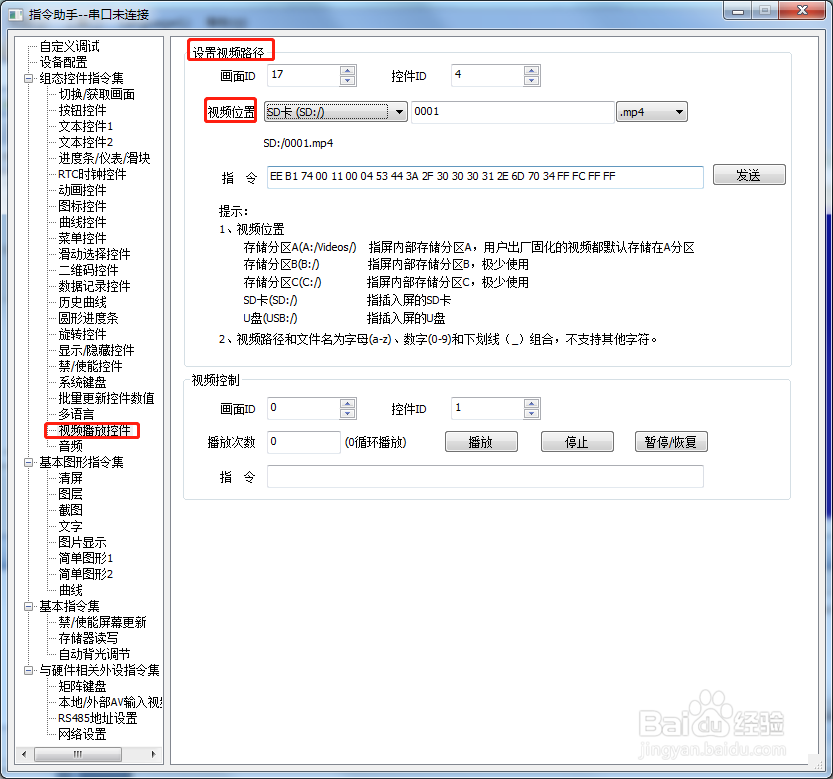Select 自定义调试 in the tree
The height and width of the screenshot is (779, 833).
(70, 47)
